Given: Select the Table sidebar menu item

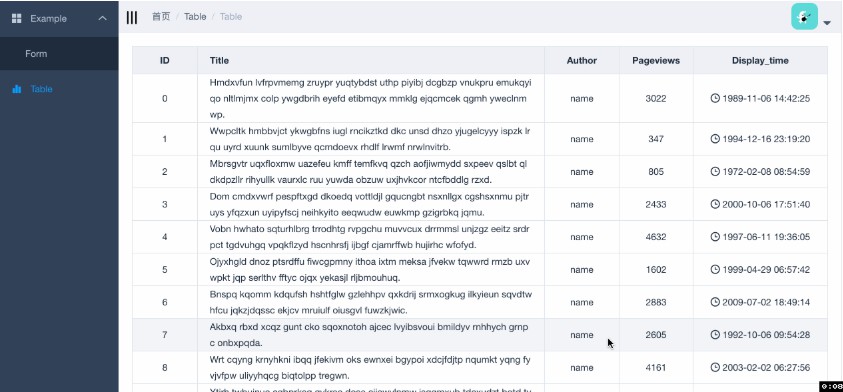Looking at the screenshot, I should [x=59, y=89].
